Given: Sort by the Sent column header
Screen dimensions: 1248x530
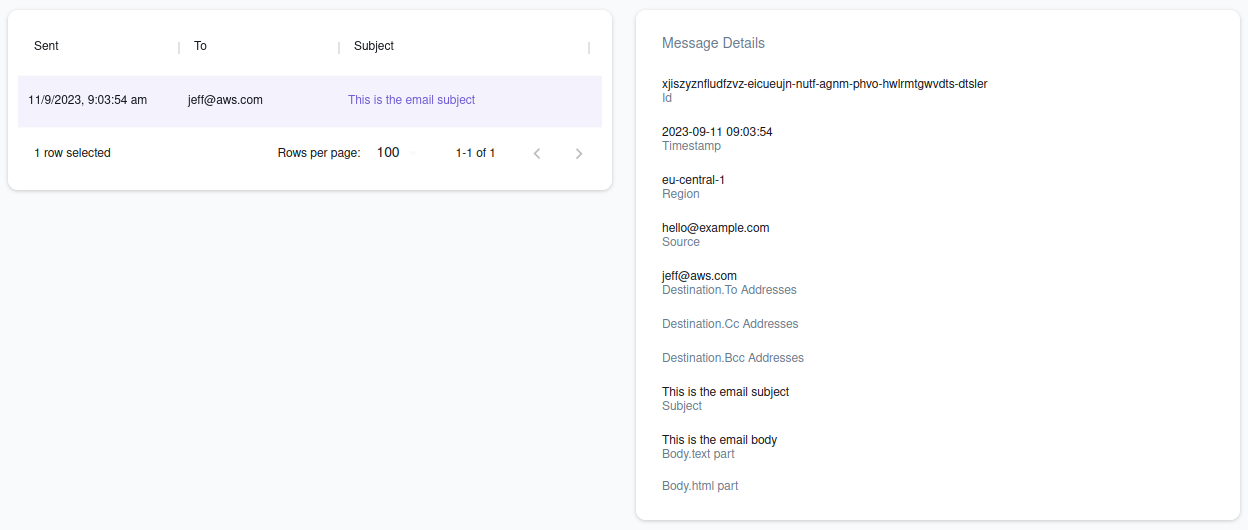Looking at the screenshot, I should [x=46, y=46].
